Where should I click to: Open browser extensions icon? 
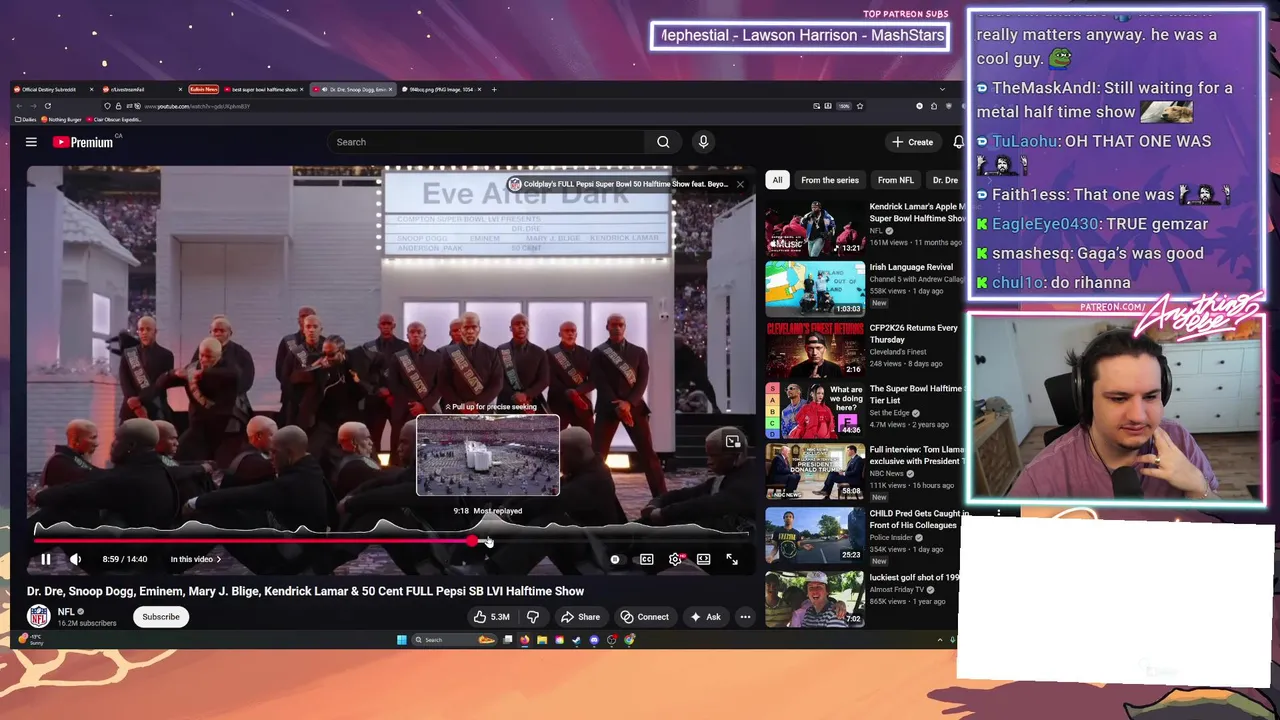932,106
